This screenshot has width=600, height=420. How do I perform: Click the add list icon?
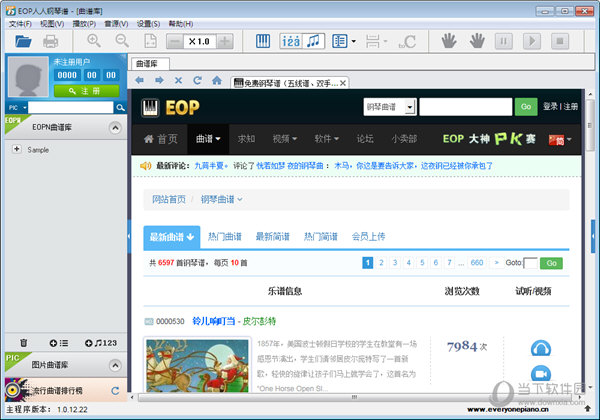coord(59,343)
